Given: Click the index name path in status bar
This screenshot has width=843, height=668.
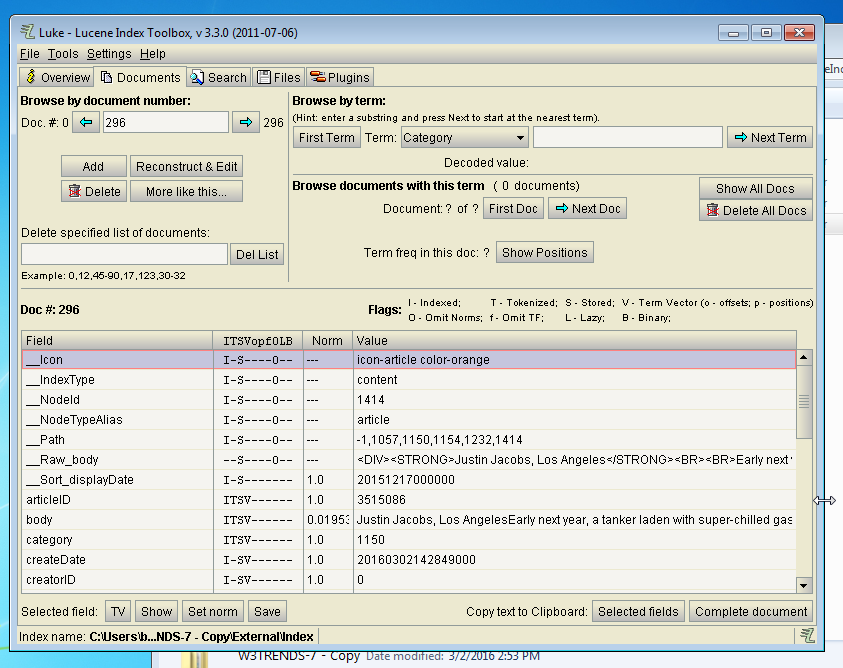Looking at the screenshot, I should (202, 637).
